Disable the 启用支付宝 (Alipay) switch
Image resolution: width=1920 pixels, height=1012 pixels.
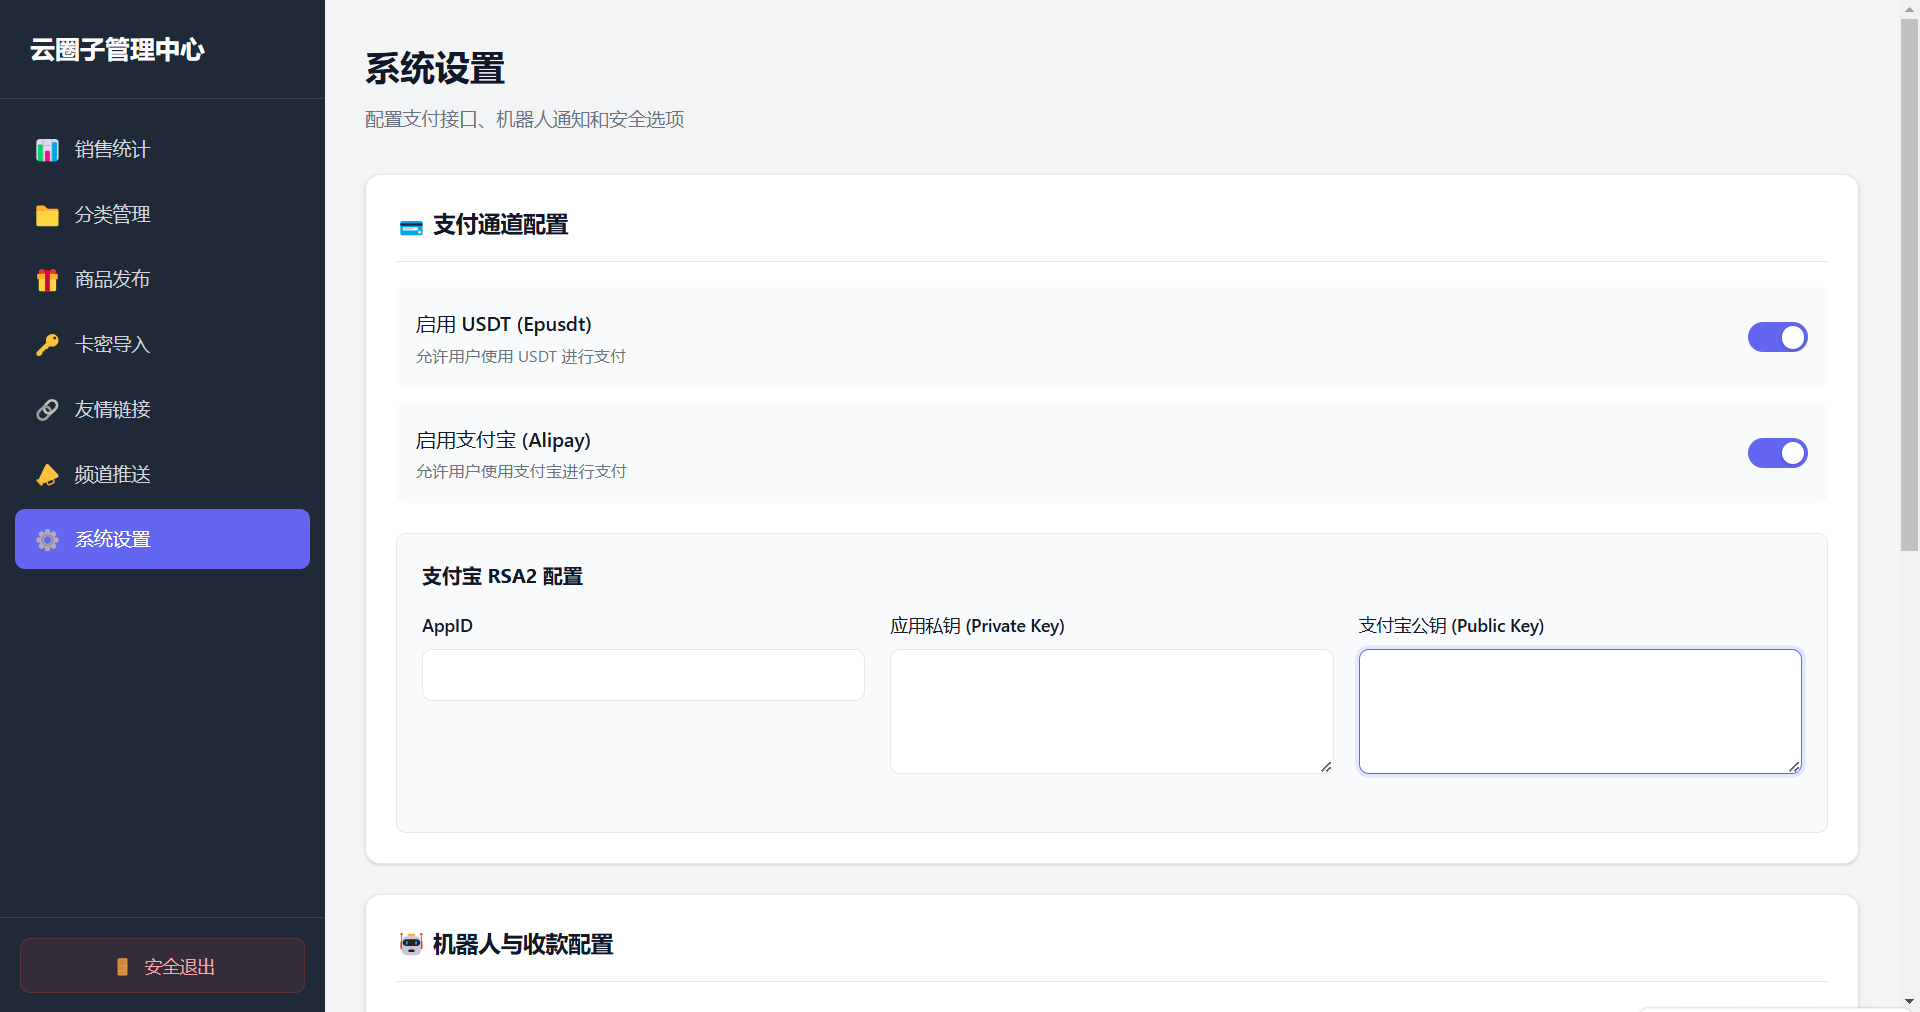1777,453
